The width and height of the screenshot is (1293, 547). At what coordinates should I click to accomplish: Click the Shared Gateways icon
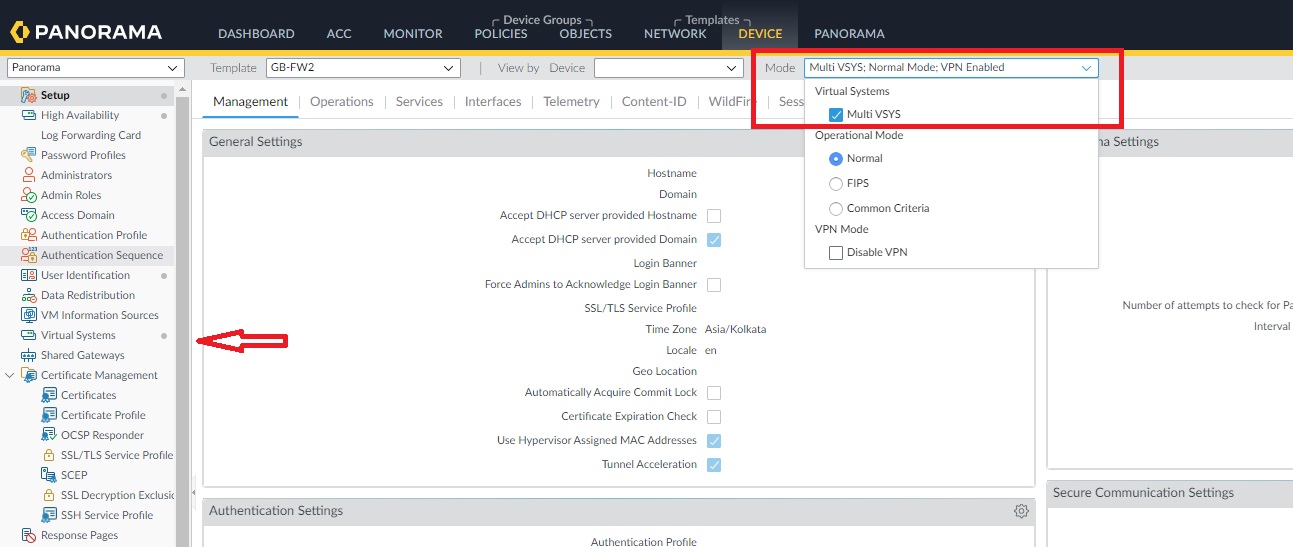click(x=29, y=355)
